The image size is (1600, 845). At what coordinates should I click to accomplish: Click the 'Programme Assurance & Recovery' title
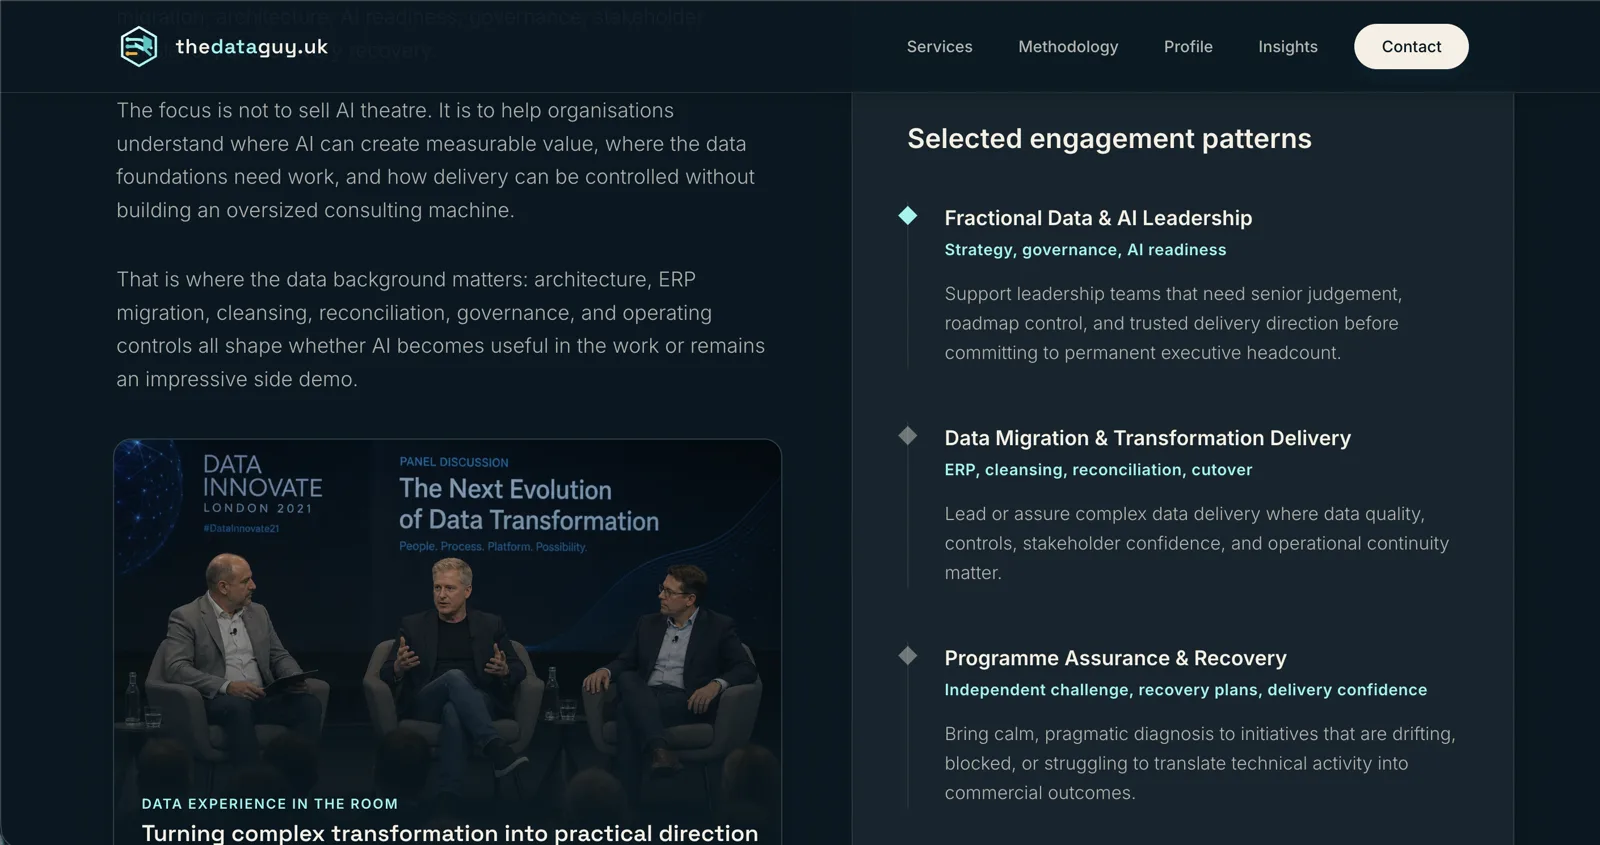[1115, 658]
